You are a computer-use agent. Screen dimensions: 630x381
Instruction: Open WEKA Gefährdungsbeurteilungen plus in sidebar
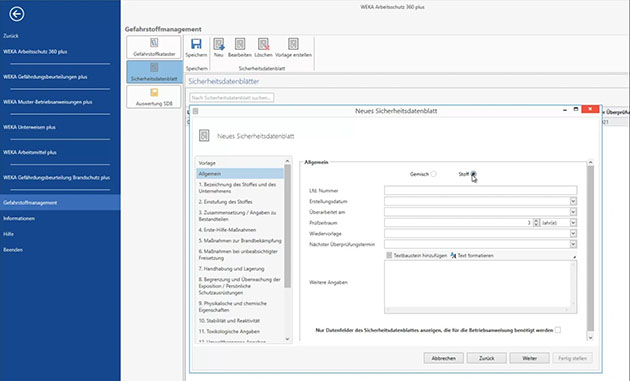point(45,77)
